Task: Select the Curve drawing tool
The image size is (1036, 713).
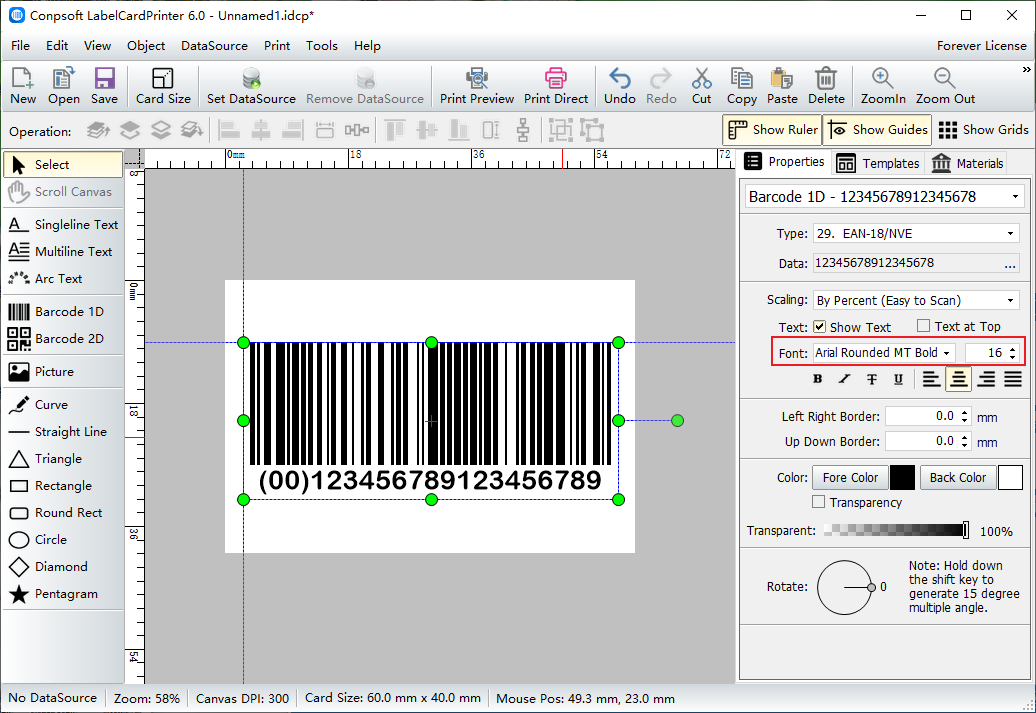Action: [x=63, y=404]
